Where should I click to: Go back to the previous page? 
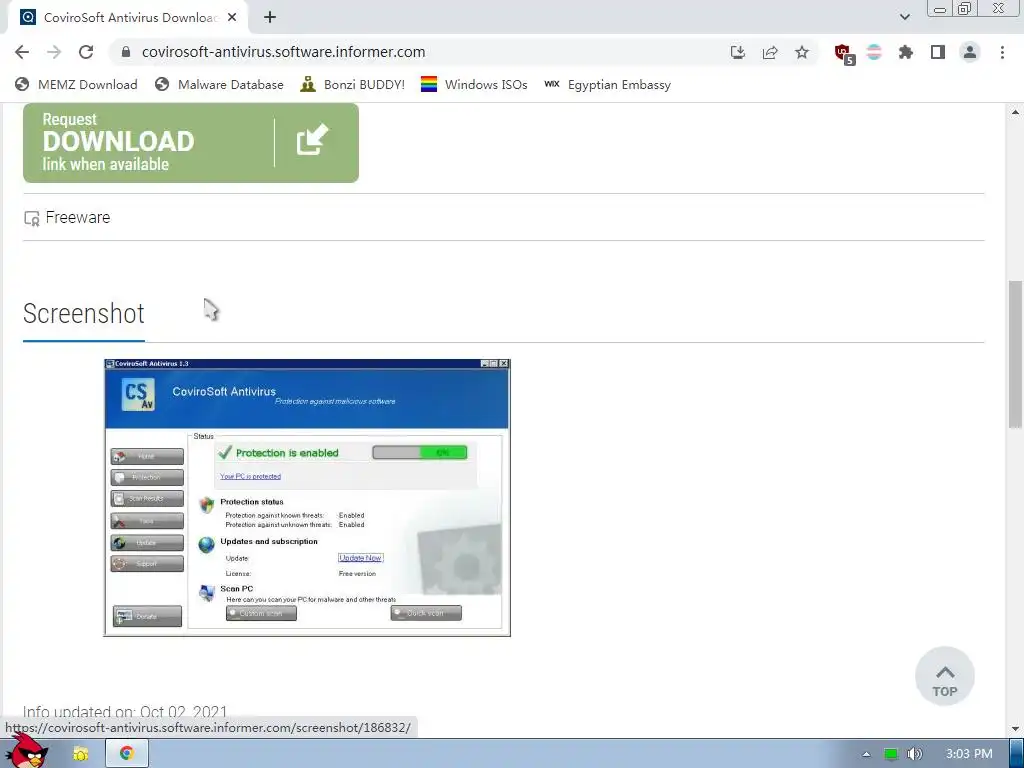[x=22, y=52]
